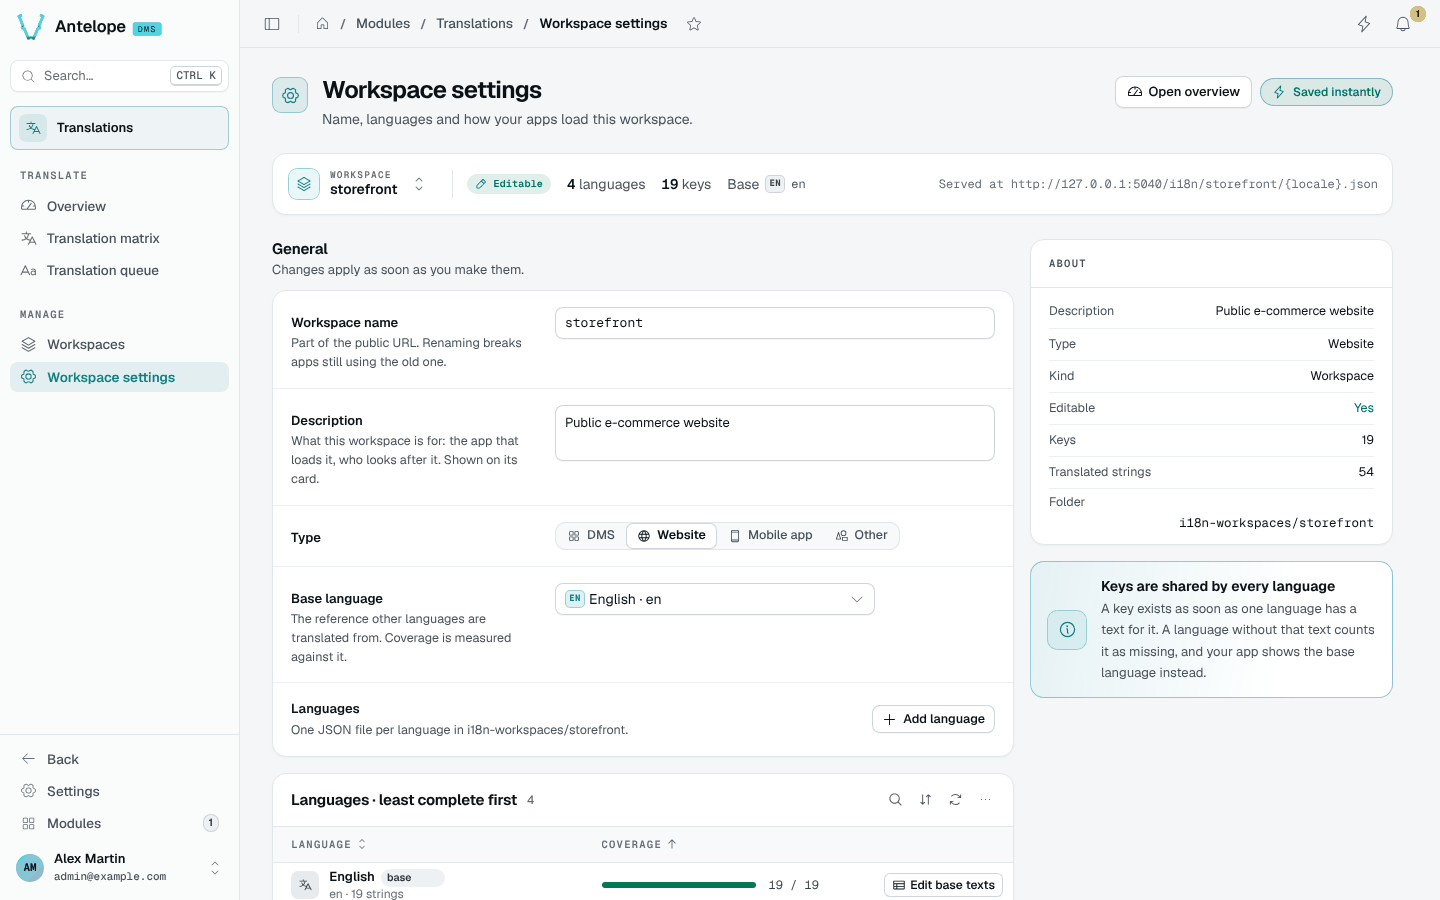Viewport: 1440px width, 900px height.
Task: Click the Alex Martin AM avatar
Action: (x=30, y=867)
